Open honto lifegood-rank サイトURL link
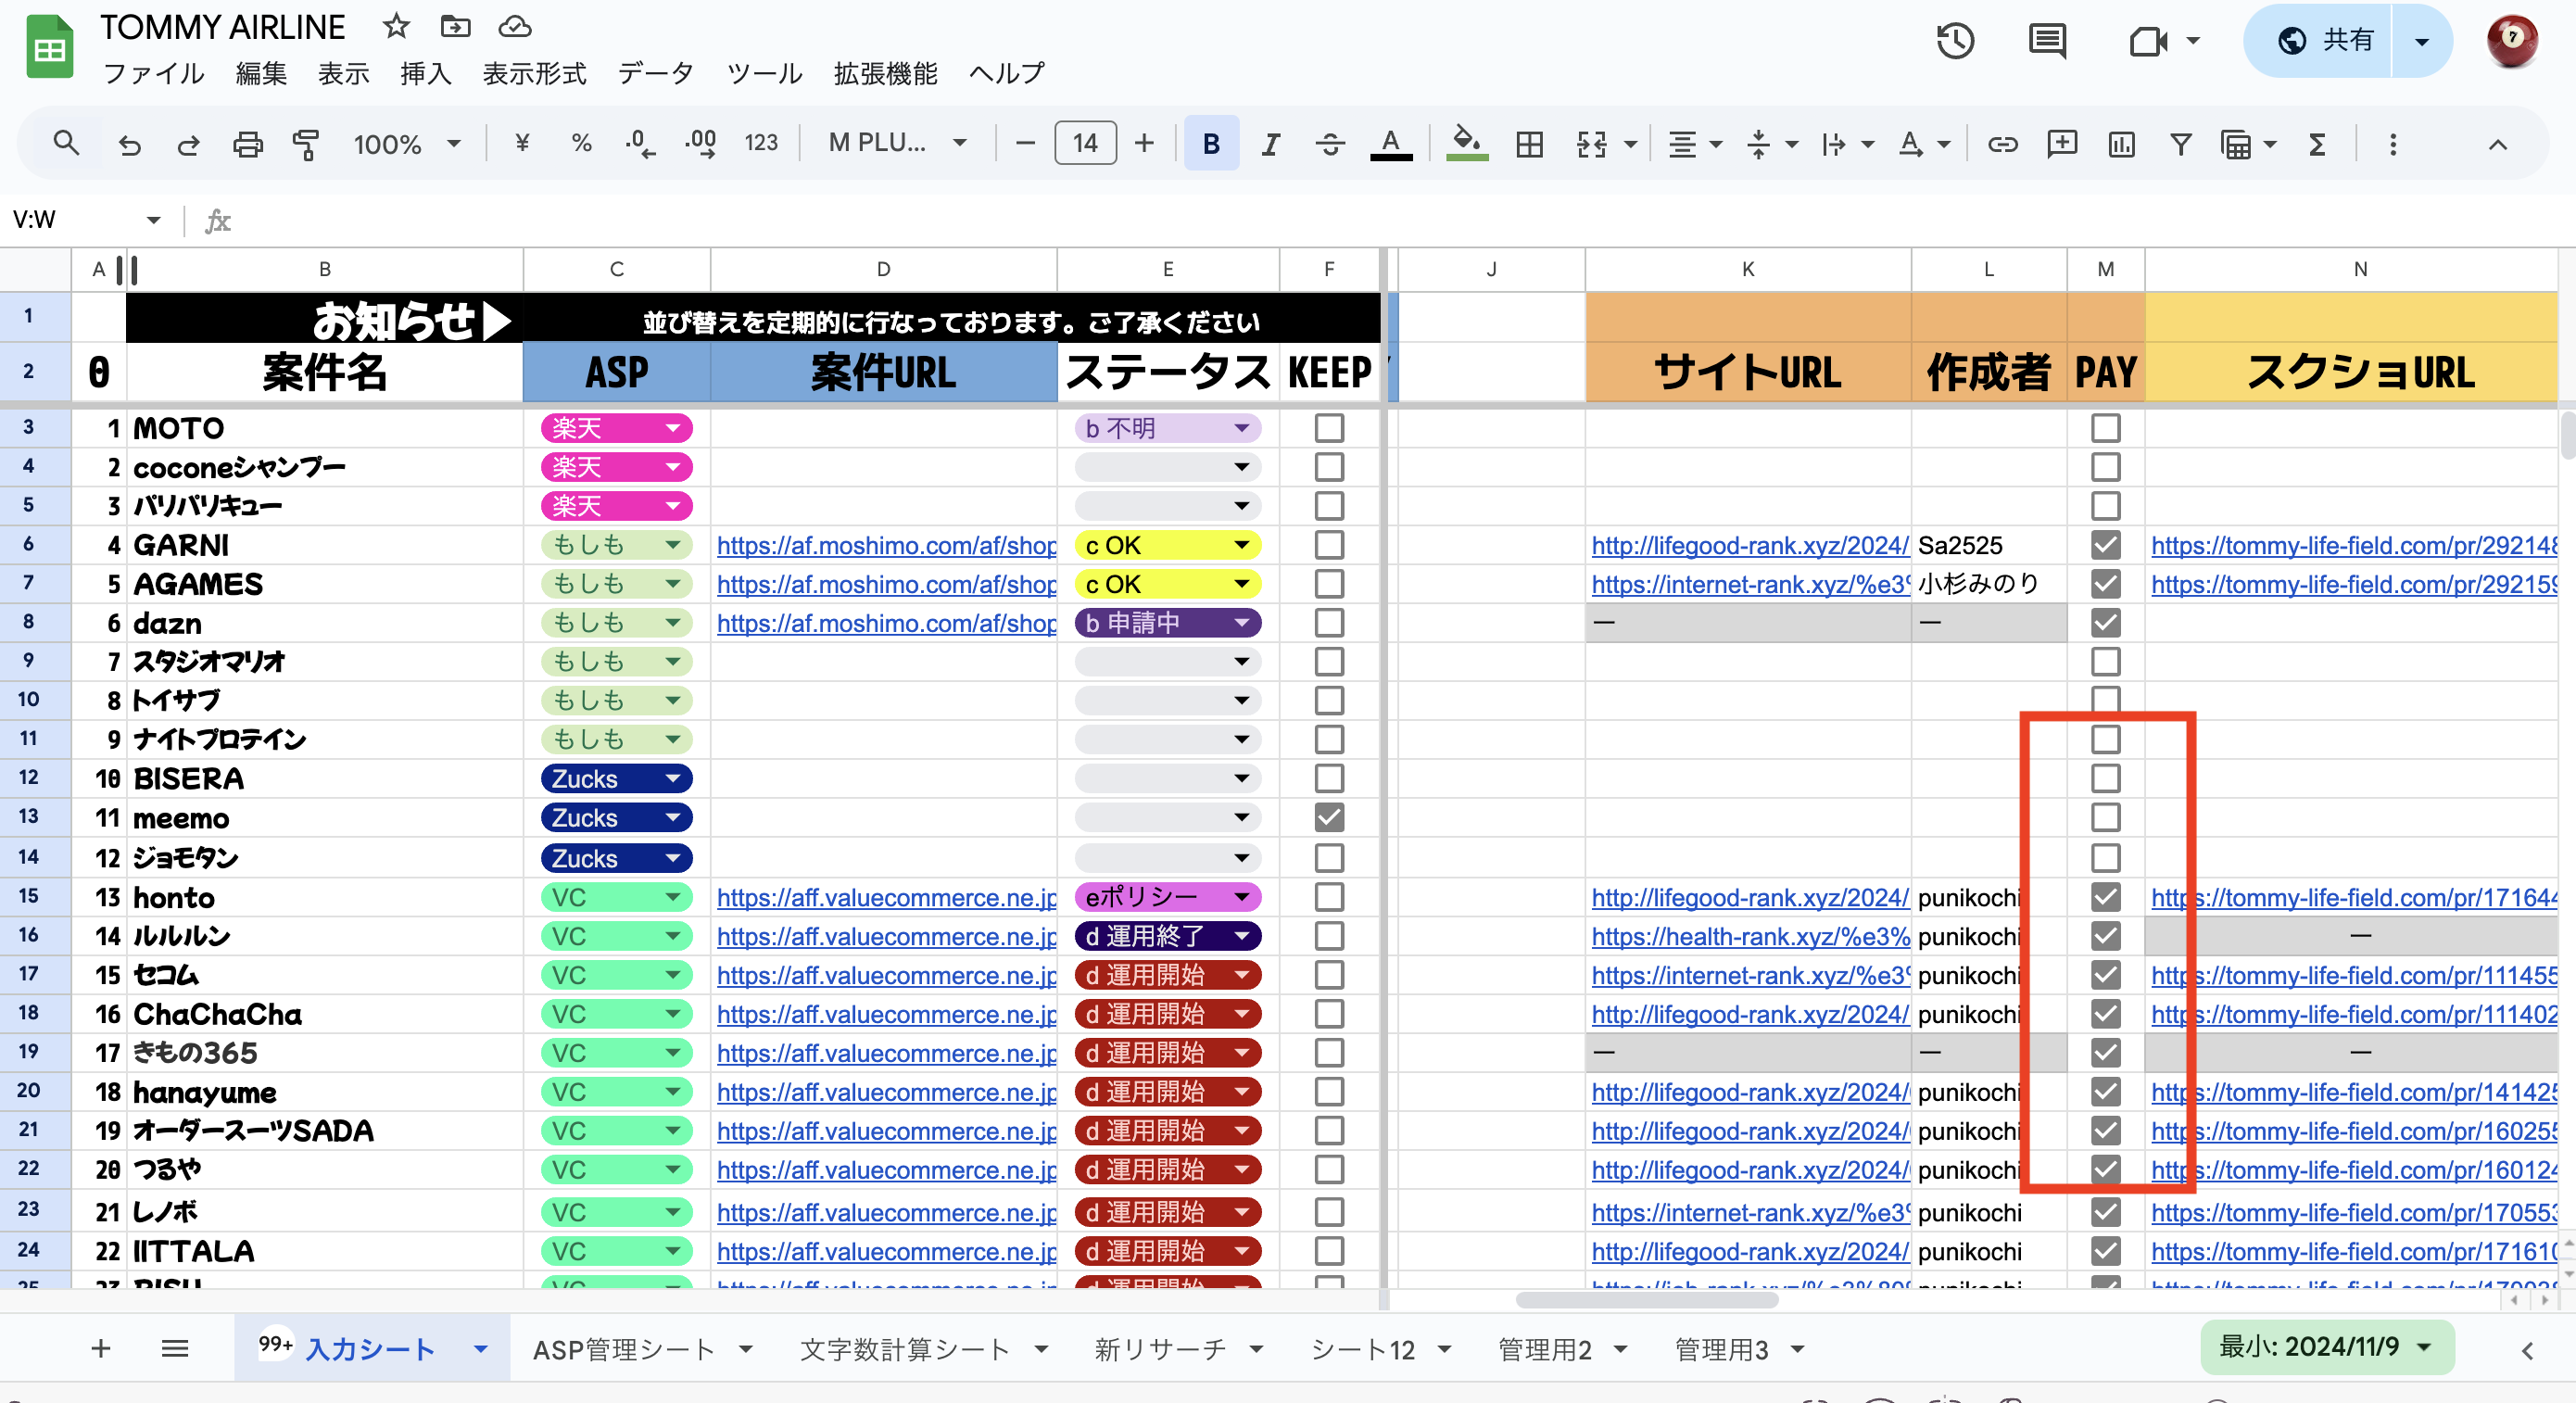Image resolution: width=2576 pixels, height=1403 pixels. 1749,897
